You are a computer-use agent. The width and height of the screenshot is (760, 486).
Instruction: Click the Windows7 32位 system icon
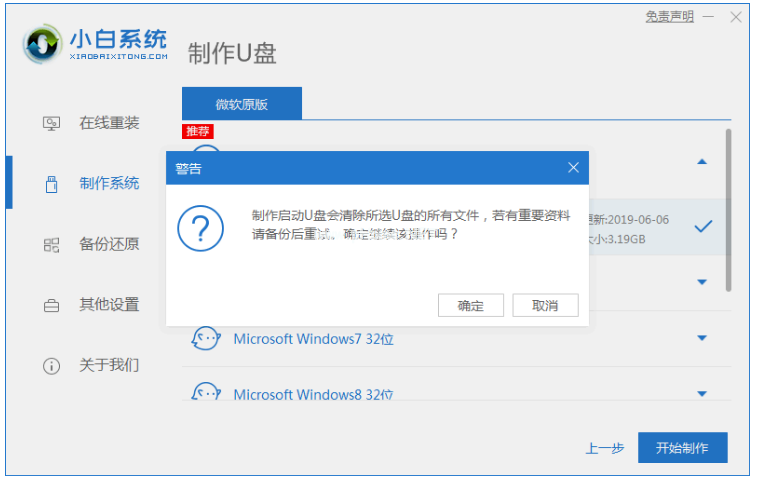coord(206,338)
